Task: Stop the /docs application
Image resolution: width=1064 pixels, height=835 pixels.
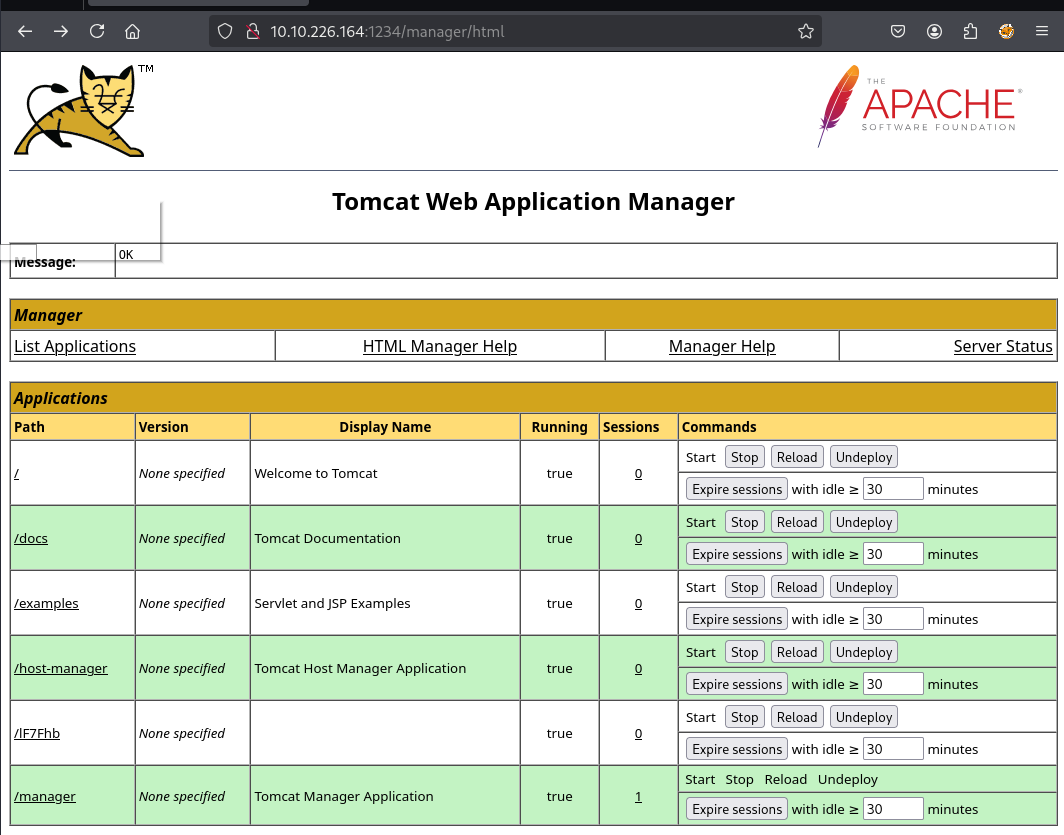Action: pyautogui.click(x=744, y=522)
